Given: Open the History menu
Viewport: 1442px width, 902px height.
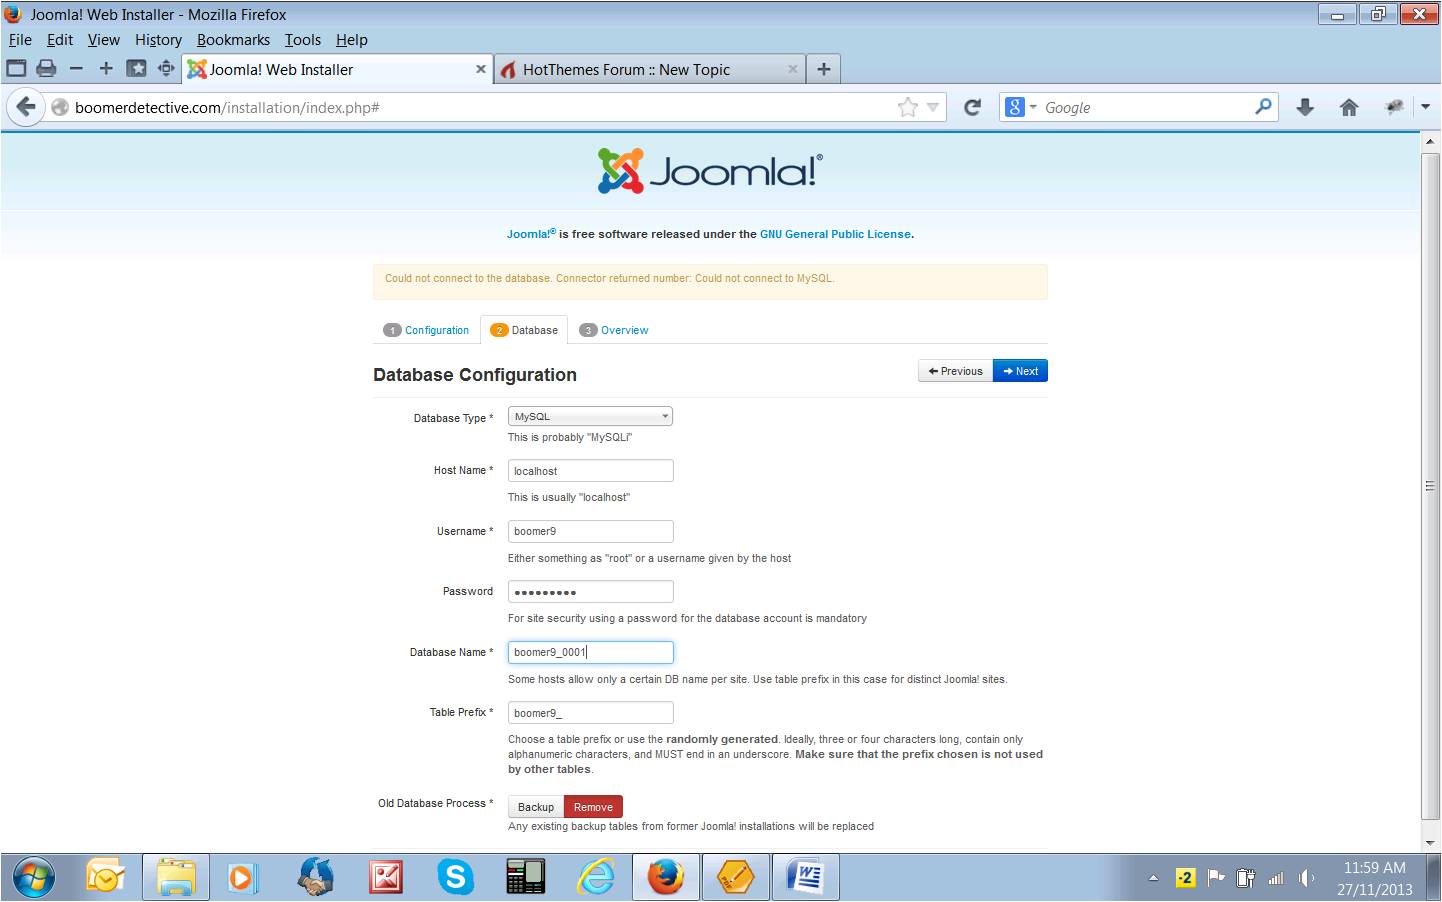Looking at the screenshot, I should (x=159, y=40).
